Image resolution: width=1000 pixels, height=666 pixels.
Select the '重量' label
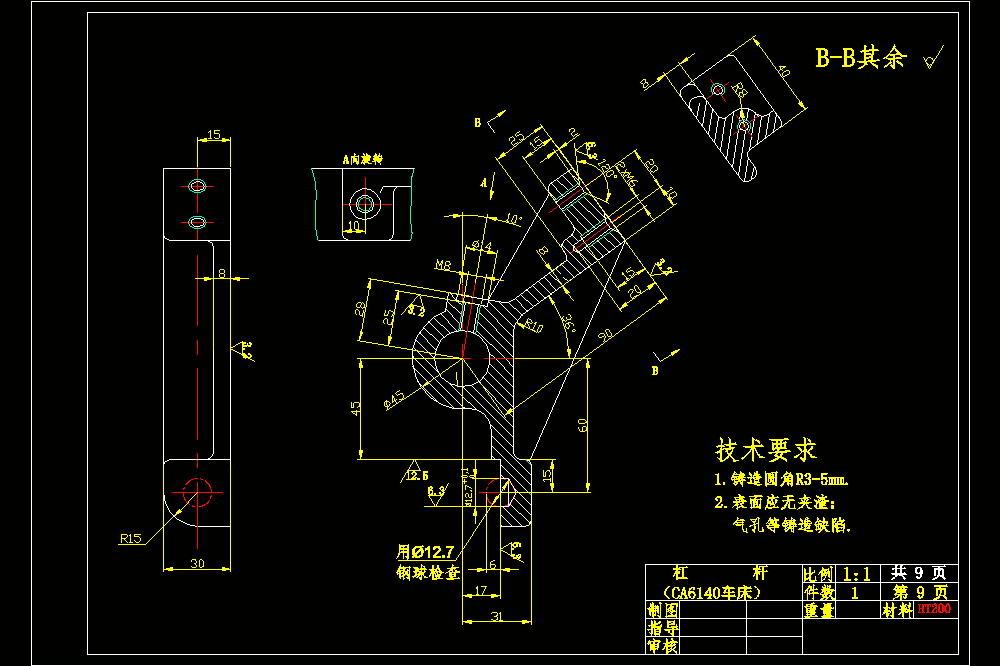pyautogui.click(x=819, y=611)
